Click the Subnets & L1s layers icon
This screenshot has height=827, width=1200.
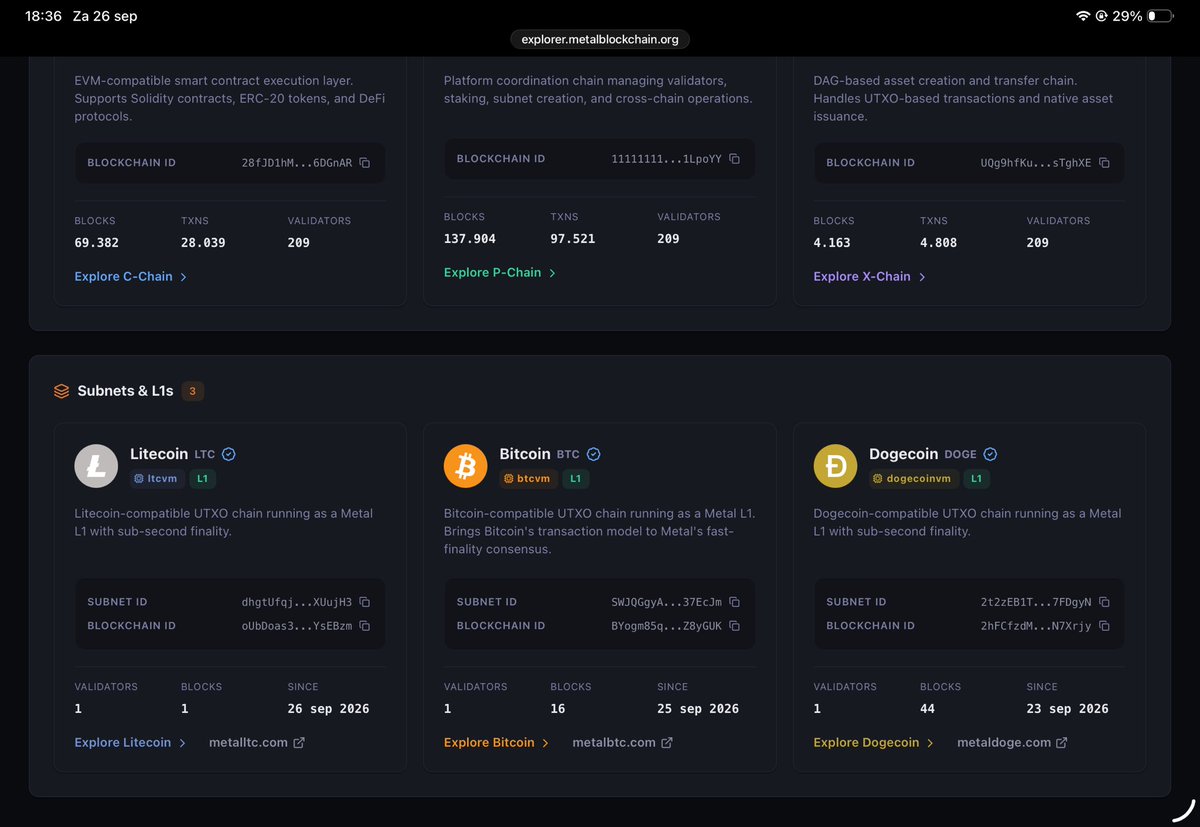tap(62, 391)
